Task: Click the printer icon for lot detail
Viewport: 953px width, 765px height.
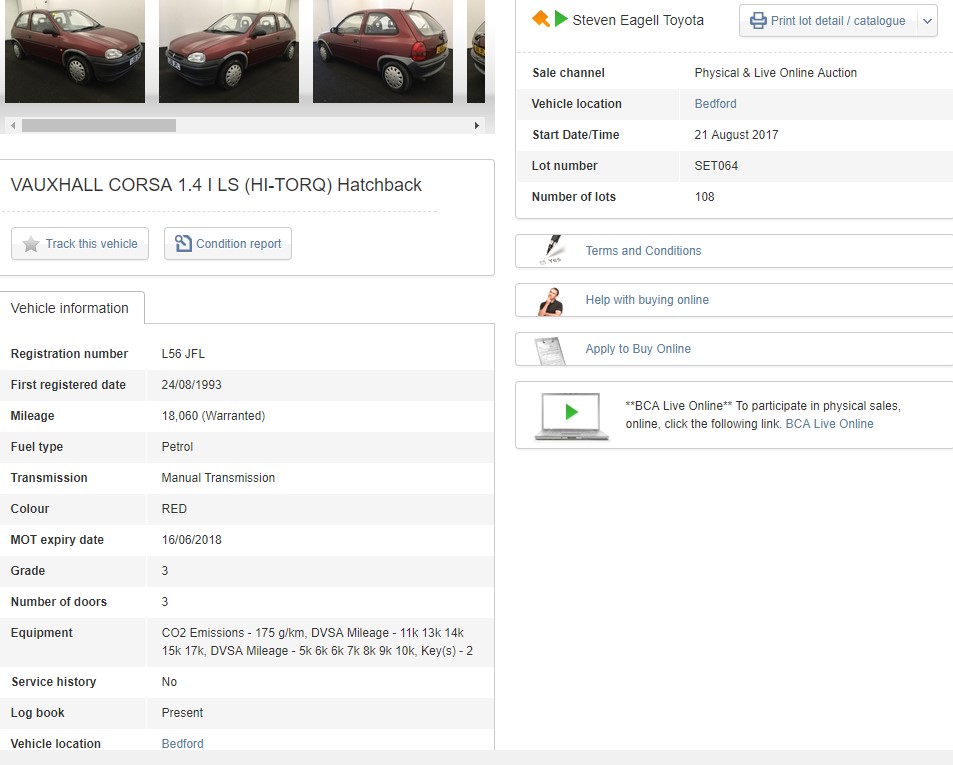Action: 758,21
